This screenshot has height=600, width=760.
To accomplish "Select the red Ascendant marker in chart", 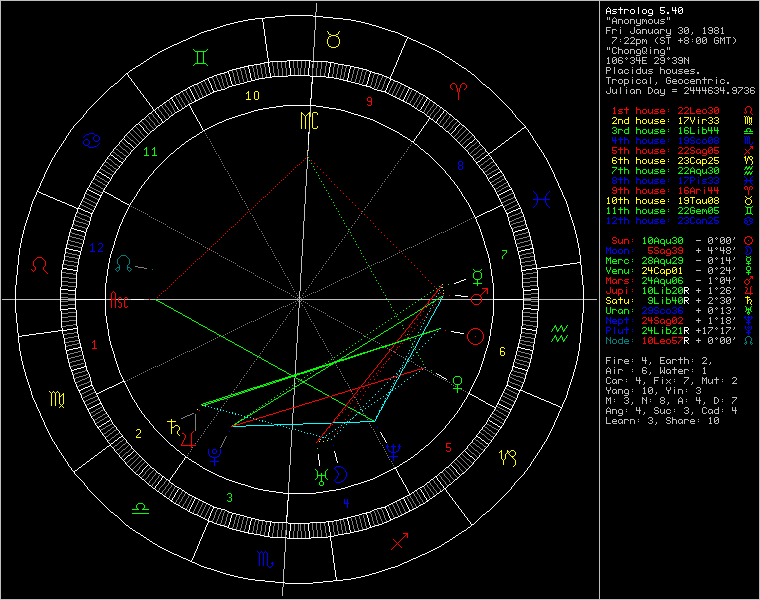I will click(119, 299).
